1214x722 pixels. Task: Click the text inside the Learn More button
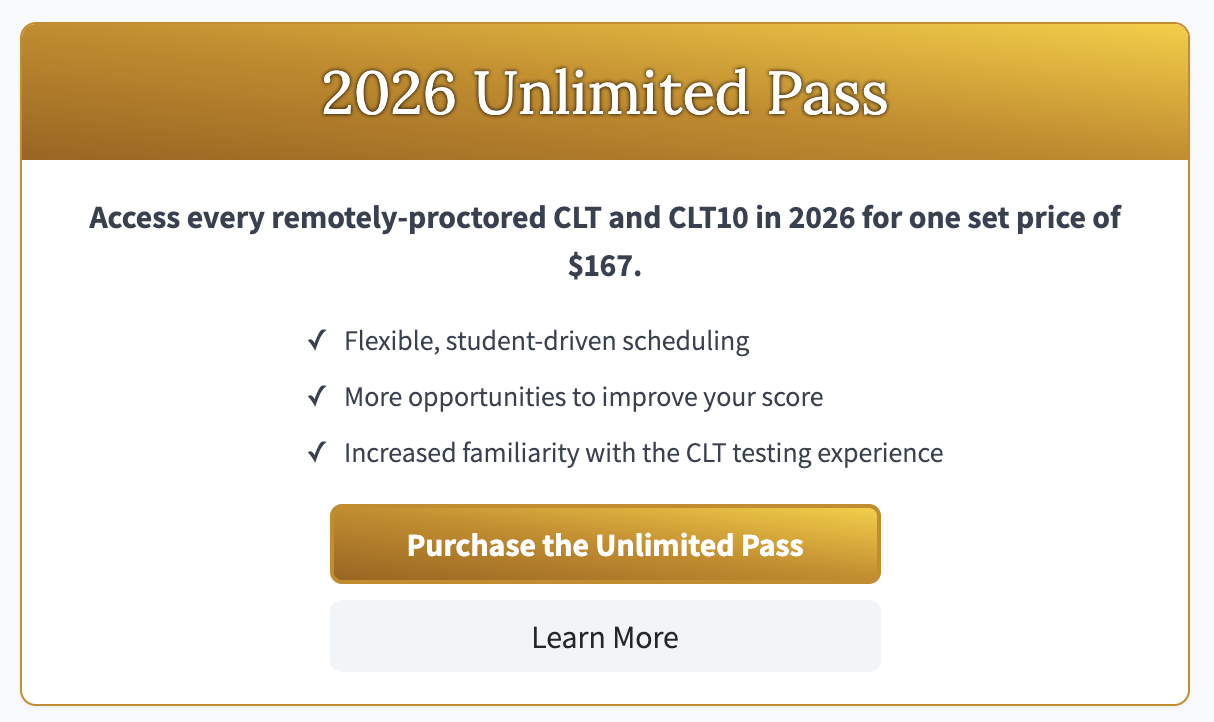(605, 636)
